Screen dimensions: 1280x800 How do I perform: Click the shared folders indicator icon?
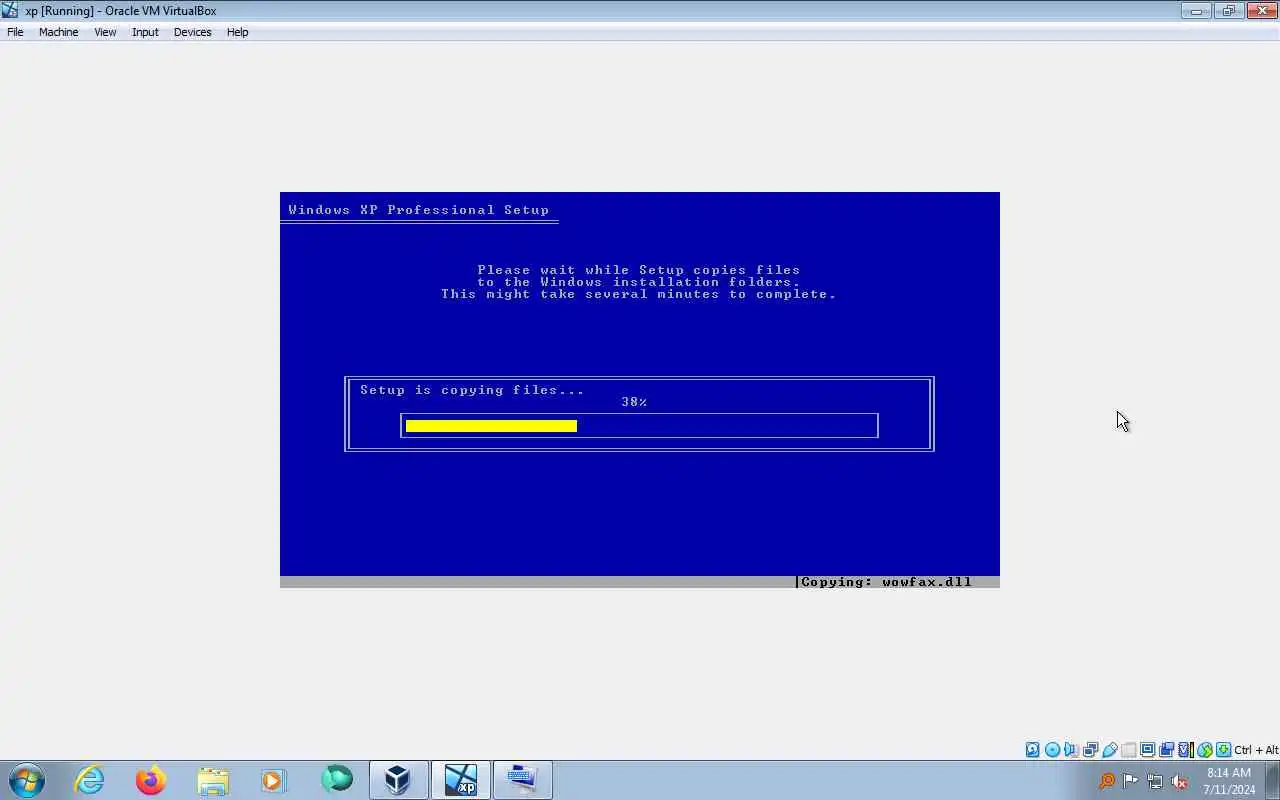[x=1129, y=750]
